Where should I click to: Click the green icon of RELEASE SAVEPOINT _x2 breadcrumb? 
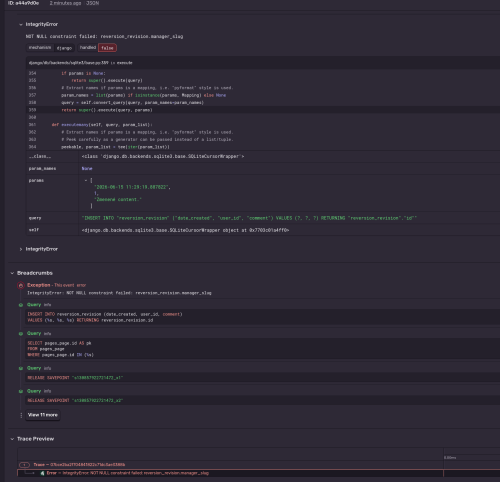click(x=21, y=391)
